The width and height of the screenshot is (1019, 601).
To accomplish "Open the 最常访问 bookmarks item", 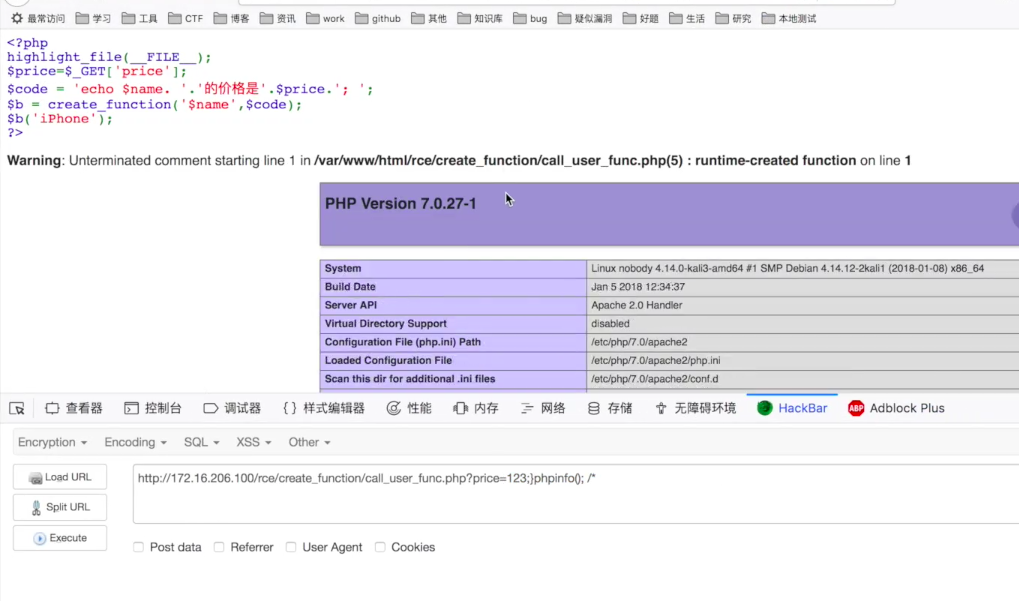I will tap(38, 18).
